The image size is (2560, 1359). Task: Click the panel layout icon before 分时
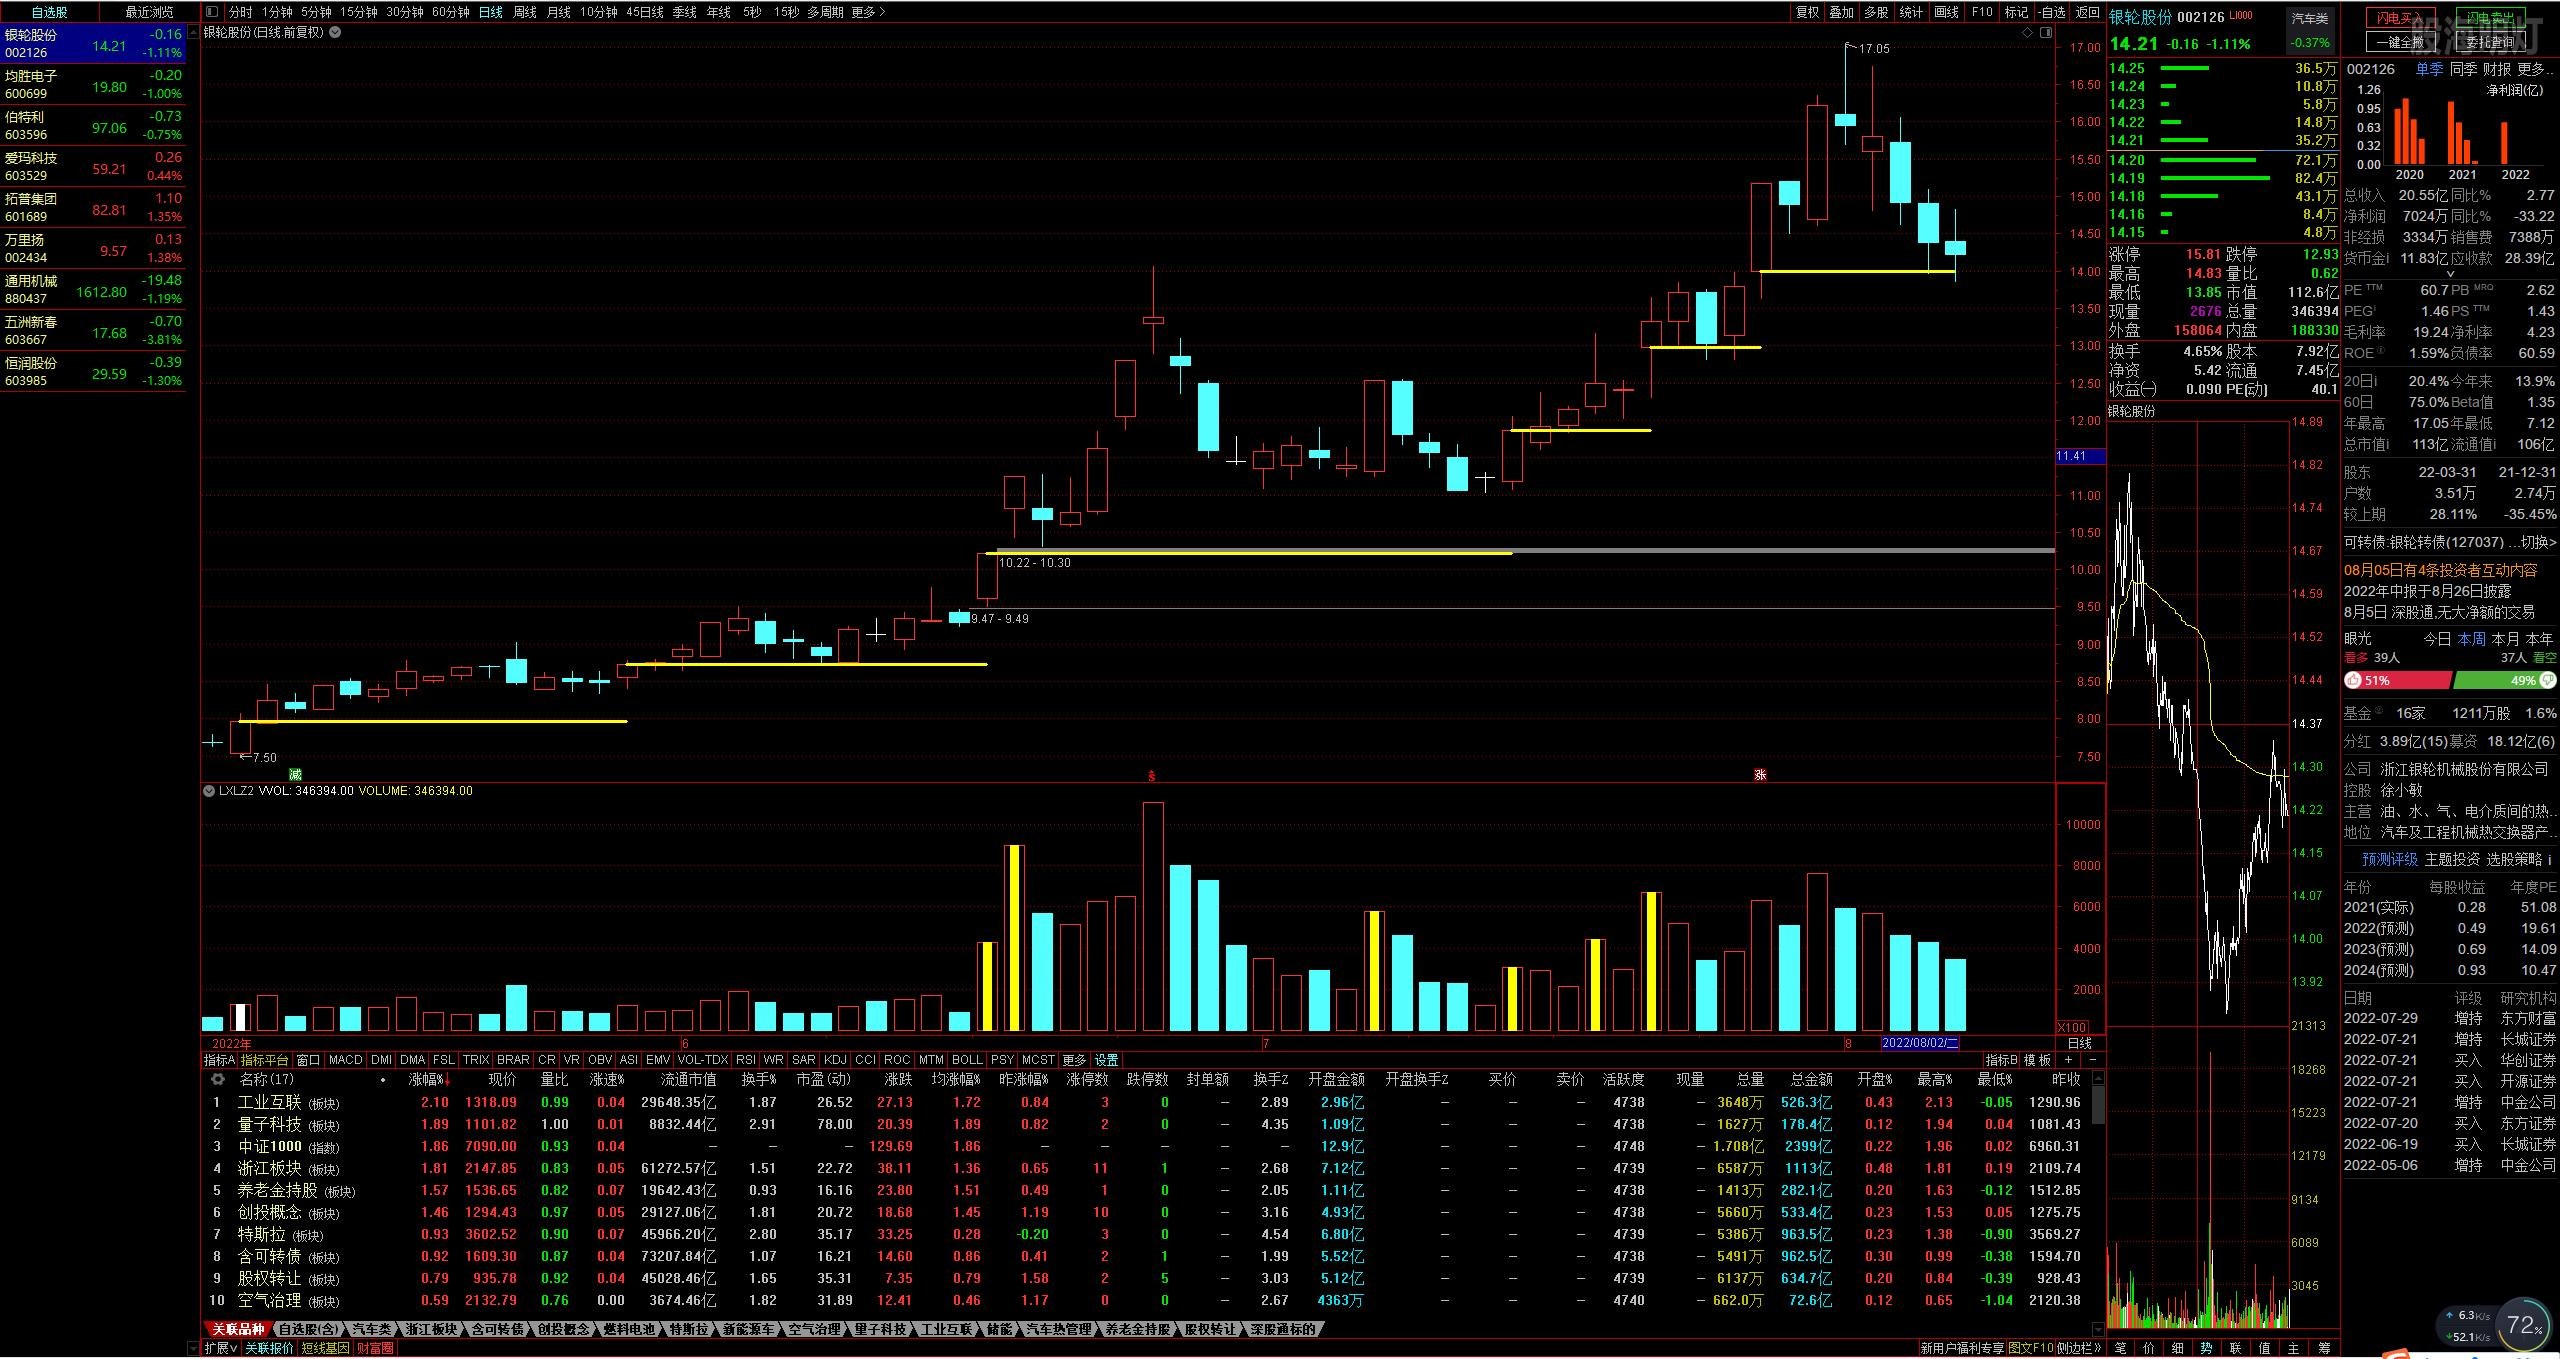tap(212, 12)
